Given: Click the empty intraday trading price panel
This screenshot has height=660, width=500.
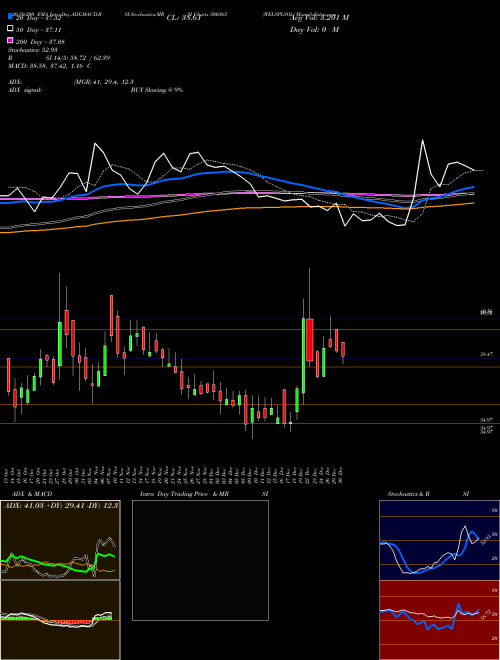Looking at the screenshot, I should [x=200, y=560].
